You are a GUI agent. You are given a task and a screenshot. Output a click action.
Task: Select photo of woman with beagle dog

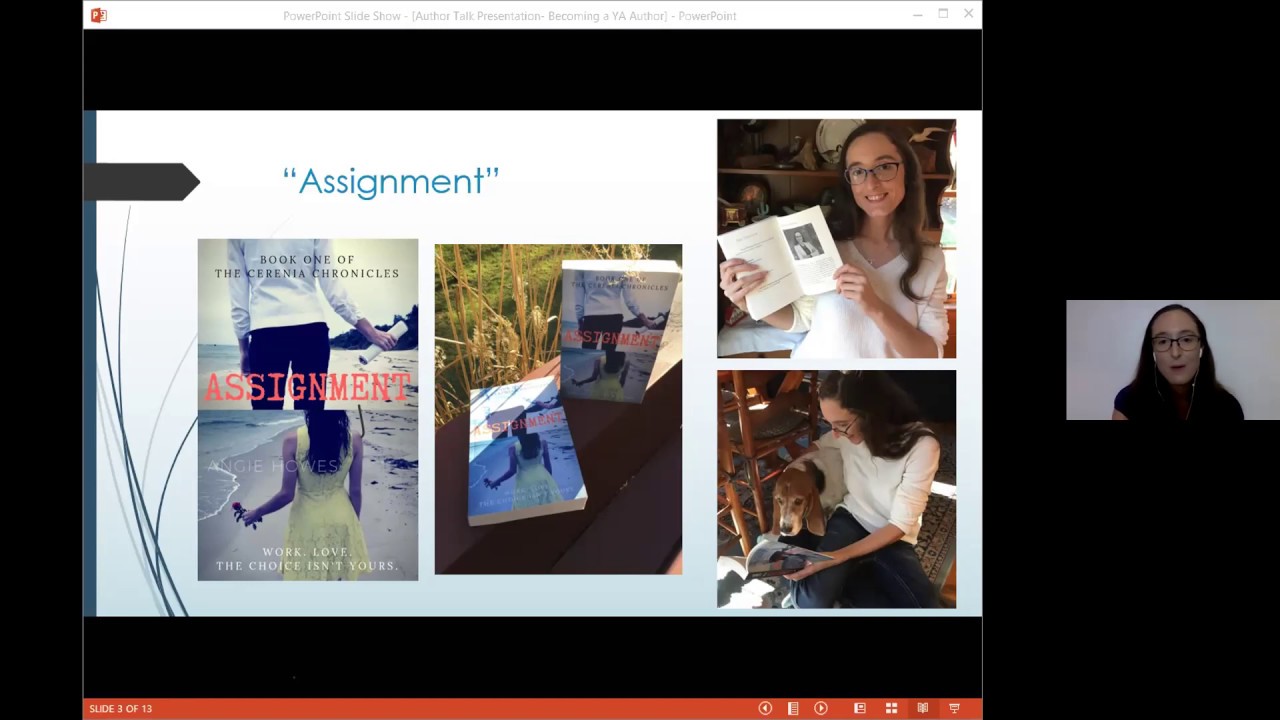pyautogui.click(x=836, y=489)
